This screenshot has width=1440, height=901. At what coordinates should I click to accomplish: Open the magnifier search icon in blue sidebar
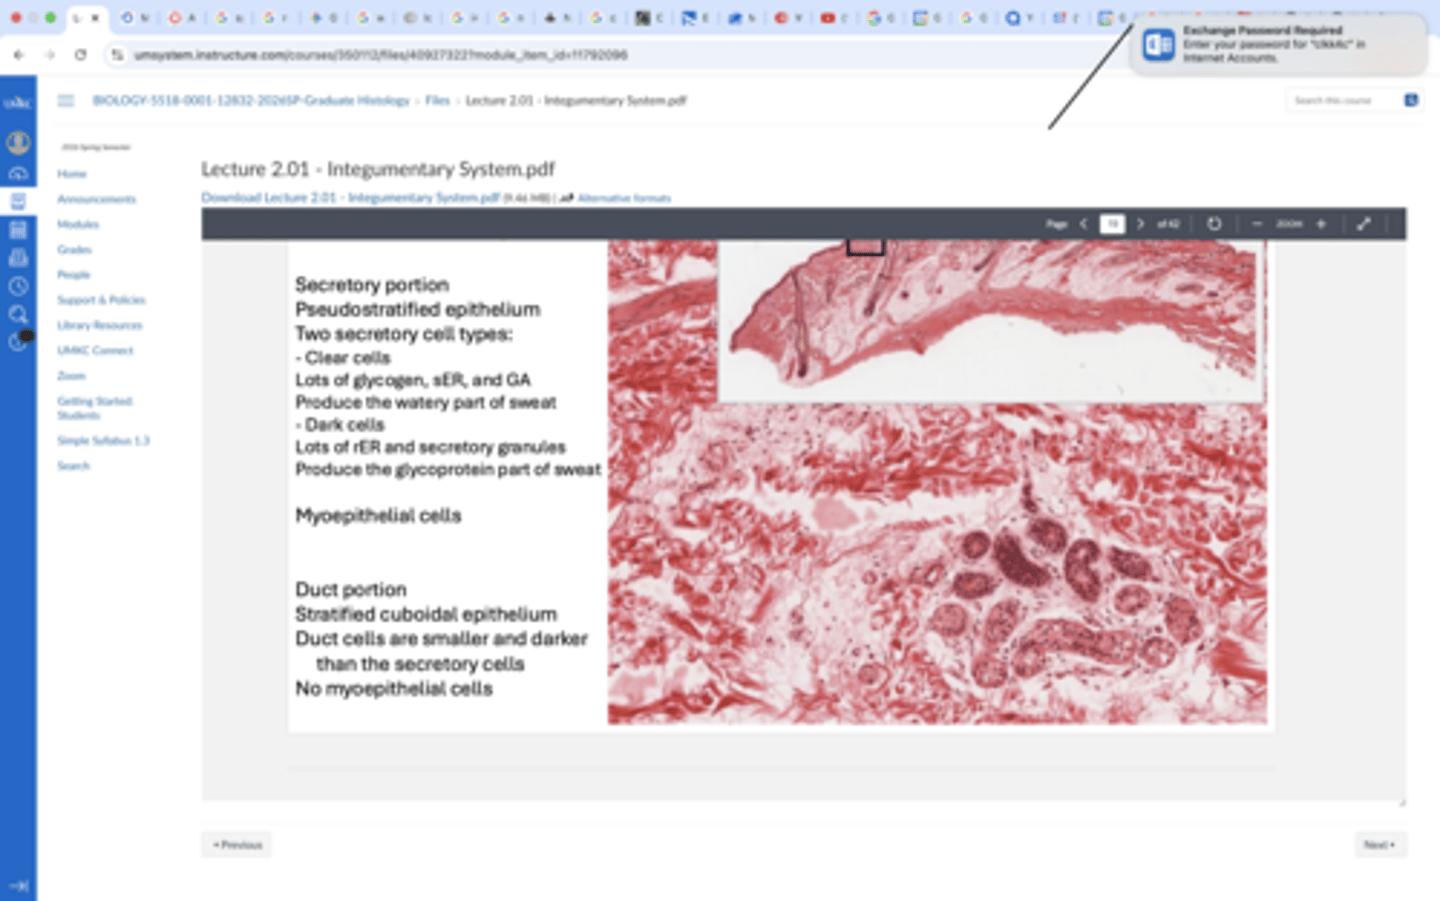[x=18, y=314]
